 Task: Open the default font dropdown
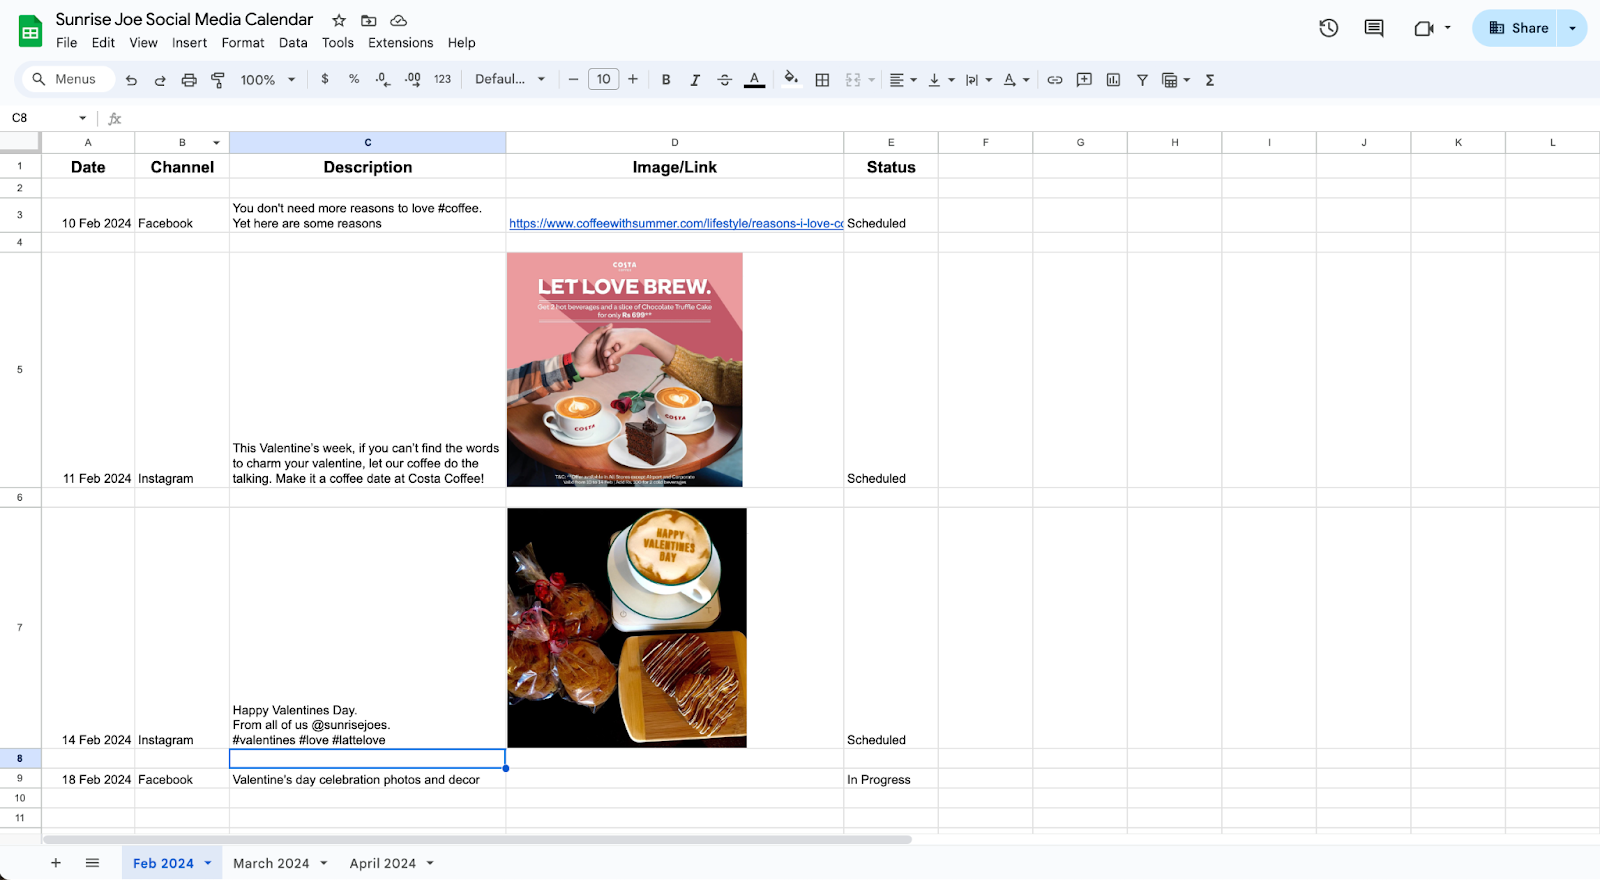coord(510,80)
